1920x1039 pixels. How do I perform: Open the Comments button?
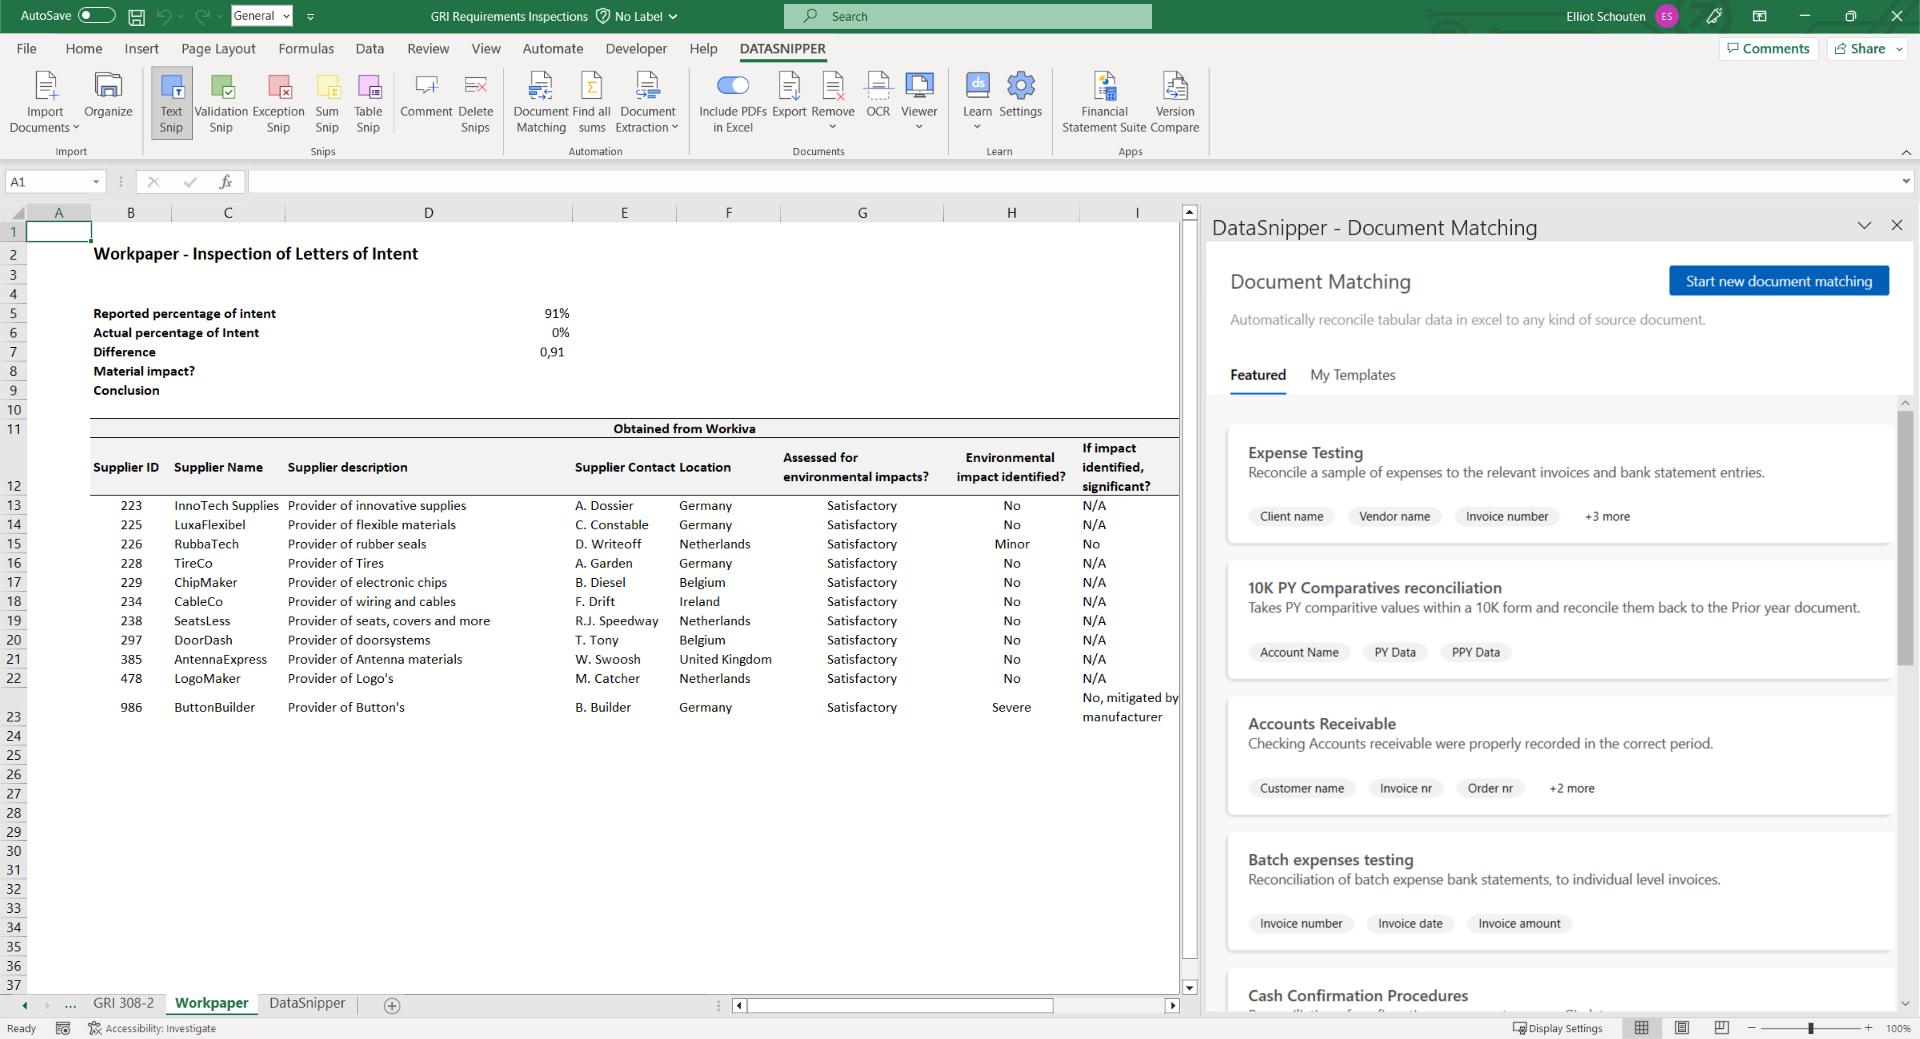point(1768,48)
